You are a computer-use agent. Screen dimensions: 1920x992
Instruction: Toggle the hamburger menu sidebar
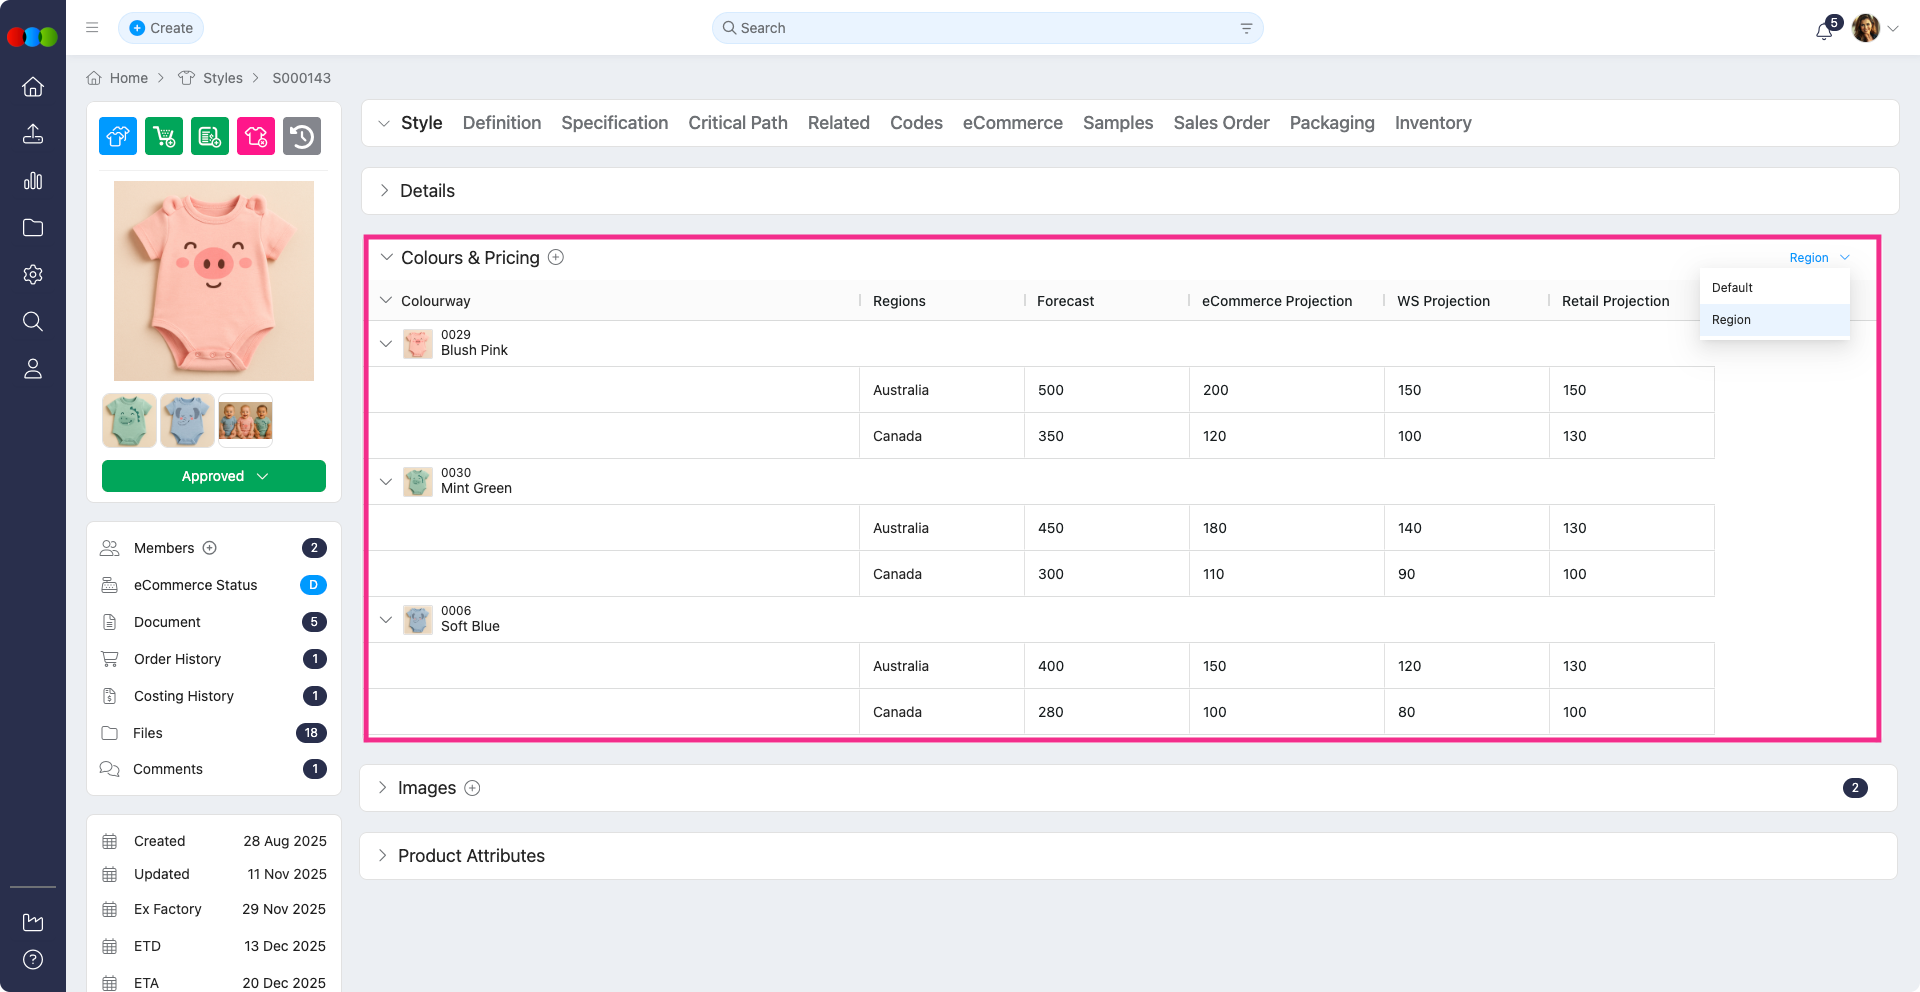coord(92,28)
